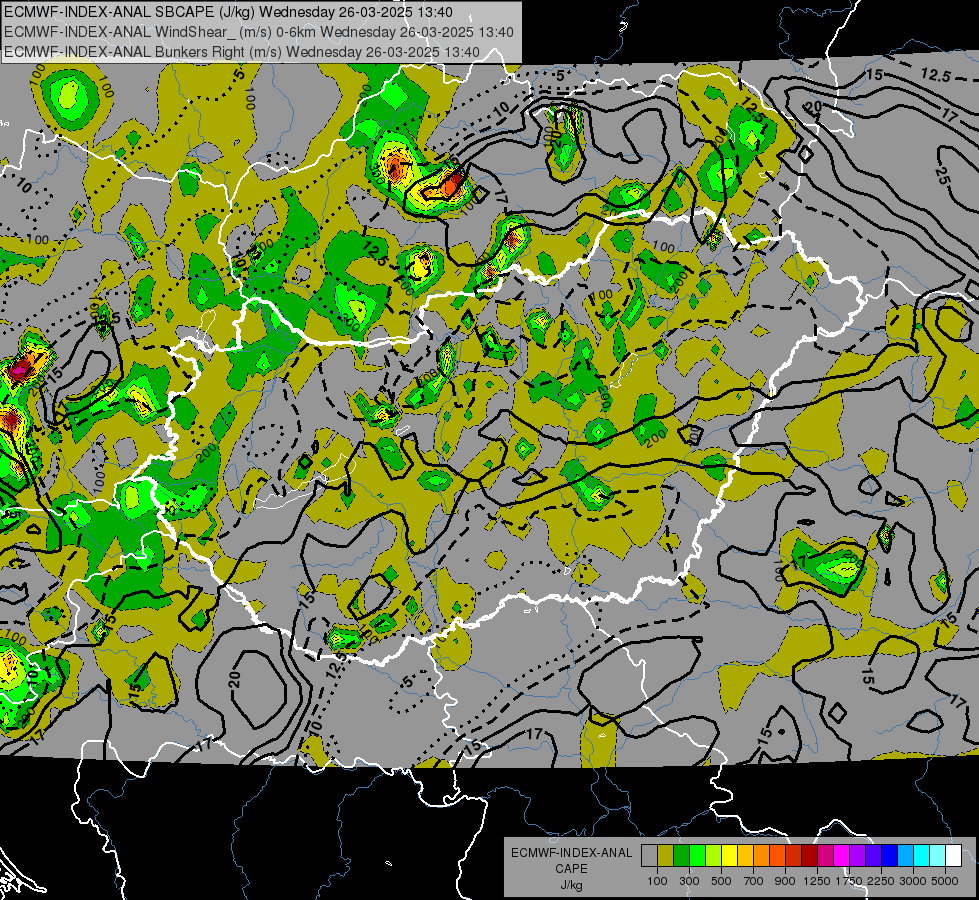
Task: Click the 900 tick label under colorbar
Action: coord(785,881)
